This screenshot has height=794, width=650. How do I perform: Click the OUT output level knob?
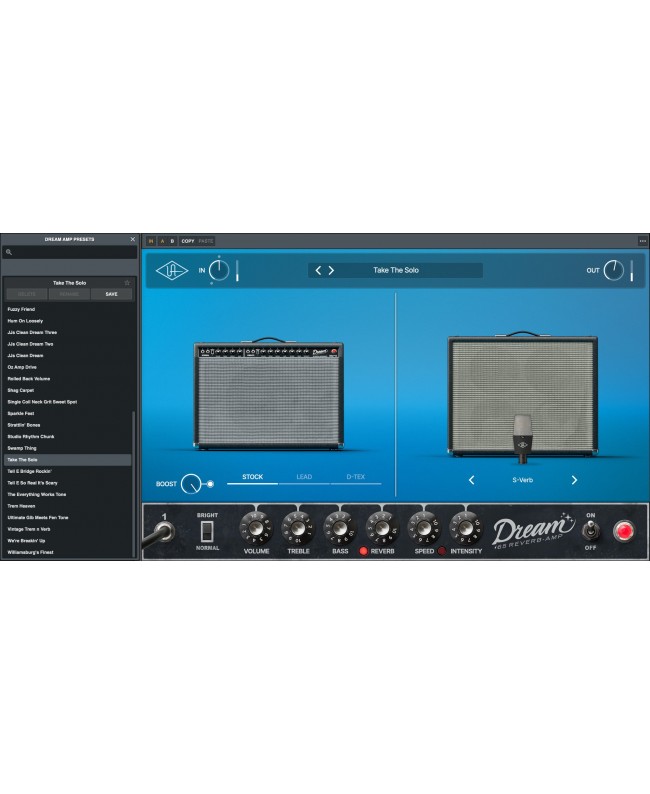[614, 270]
